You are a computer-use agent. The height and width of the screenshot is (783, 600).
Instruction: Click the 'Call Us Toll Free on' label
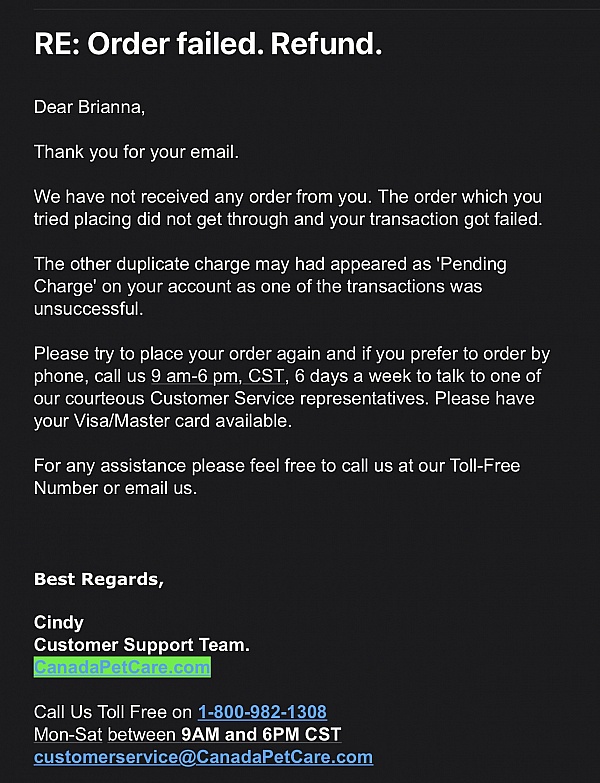[113, 712]
